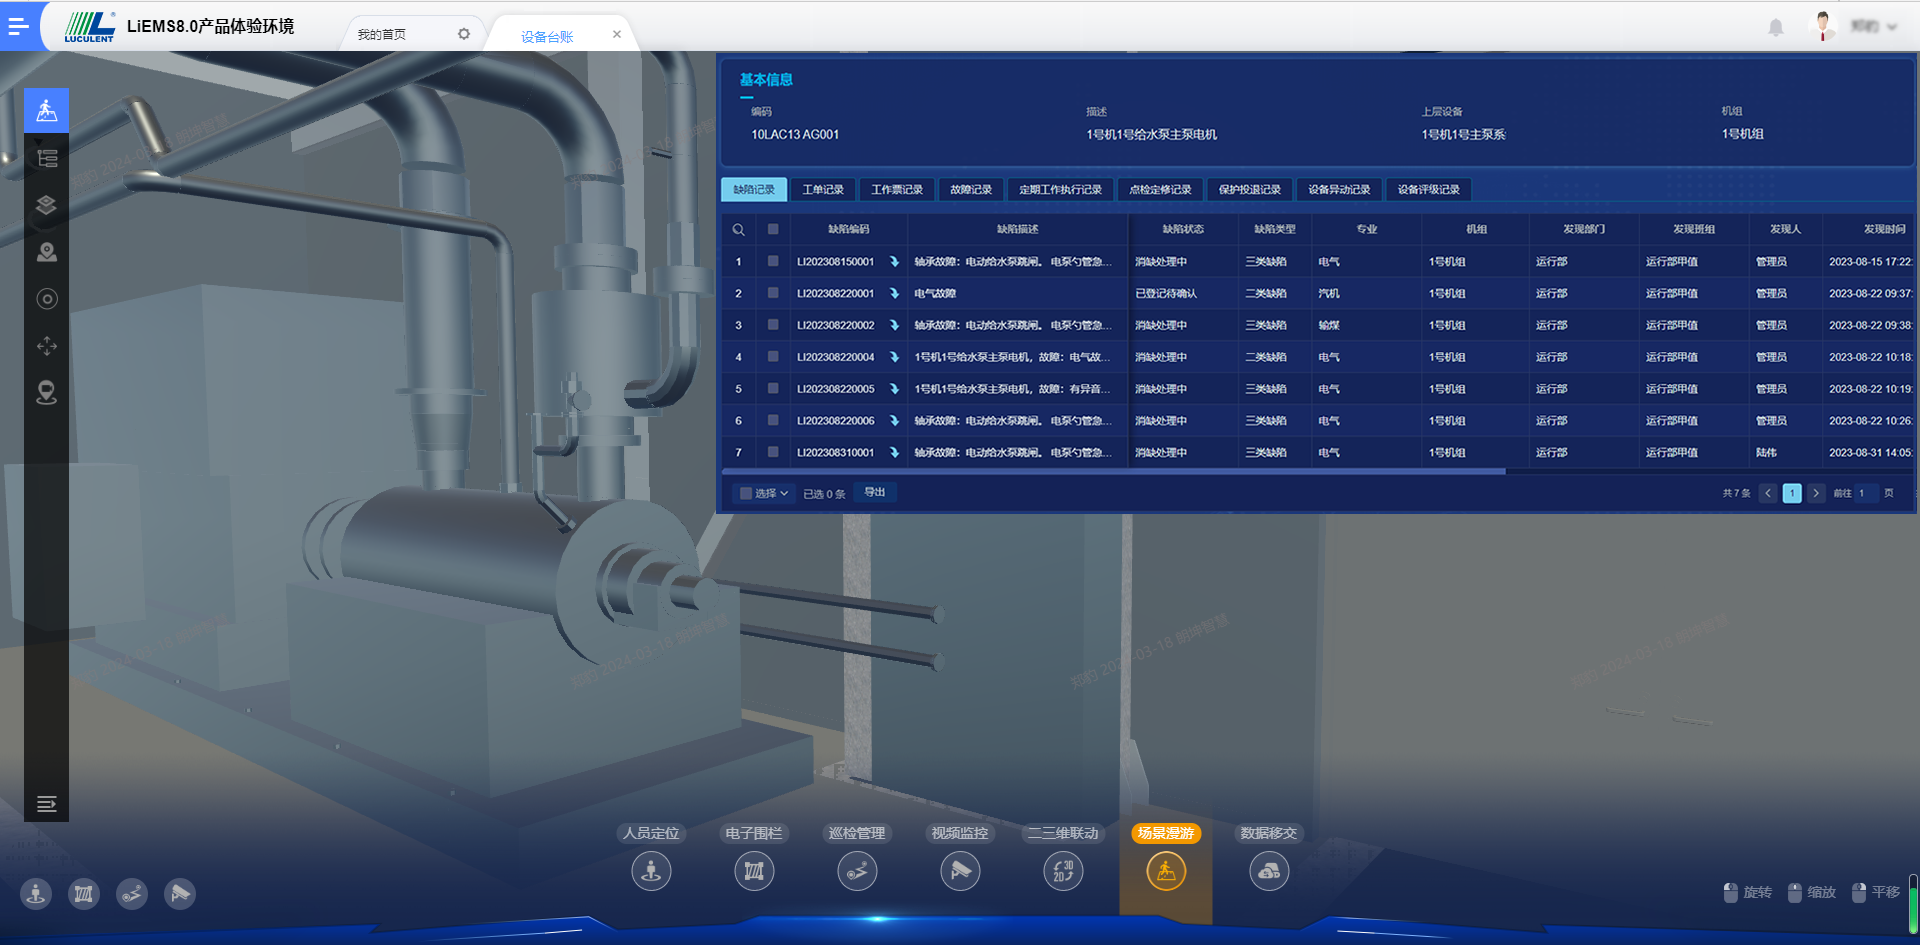Check the box for defect LI202308150001
1920x945 pixels.
[x=773, y=261]
